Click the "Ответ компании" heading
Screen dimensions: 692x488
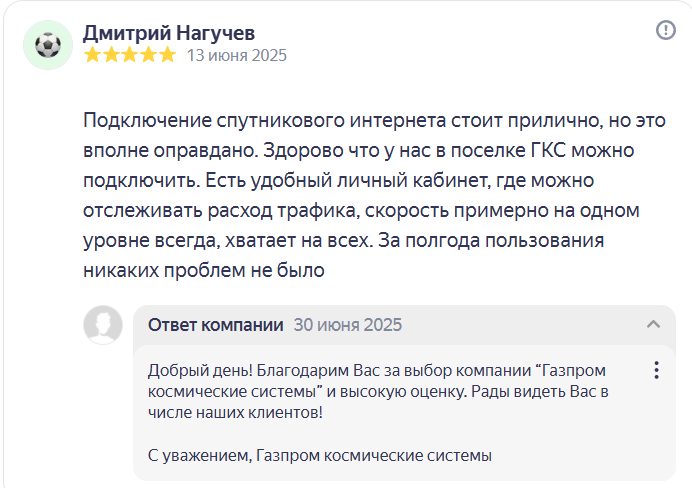pos(215,325)
